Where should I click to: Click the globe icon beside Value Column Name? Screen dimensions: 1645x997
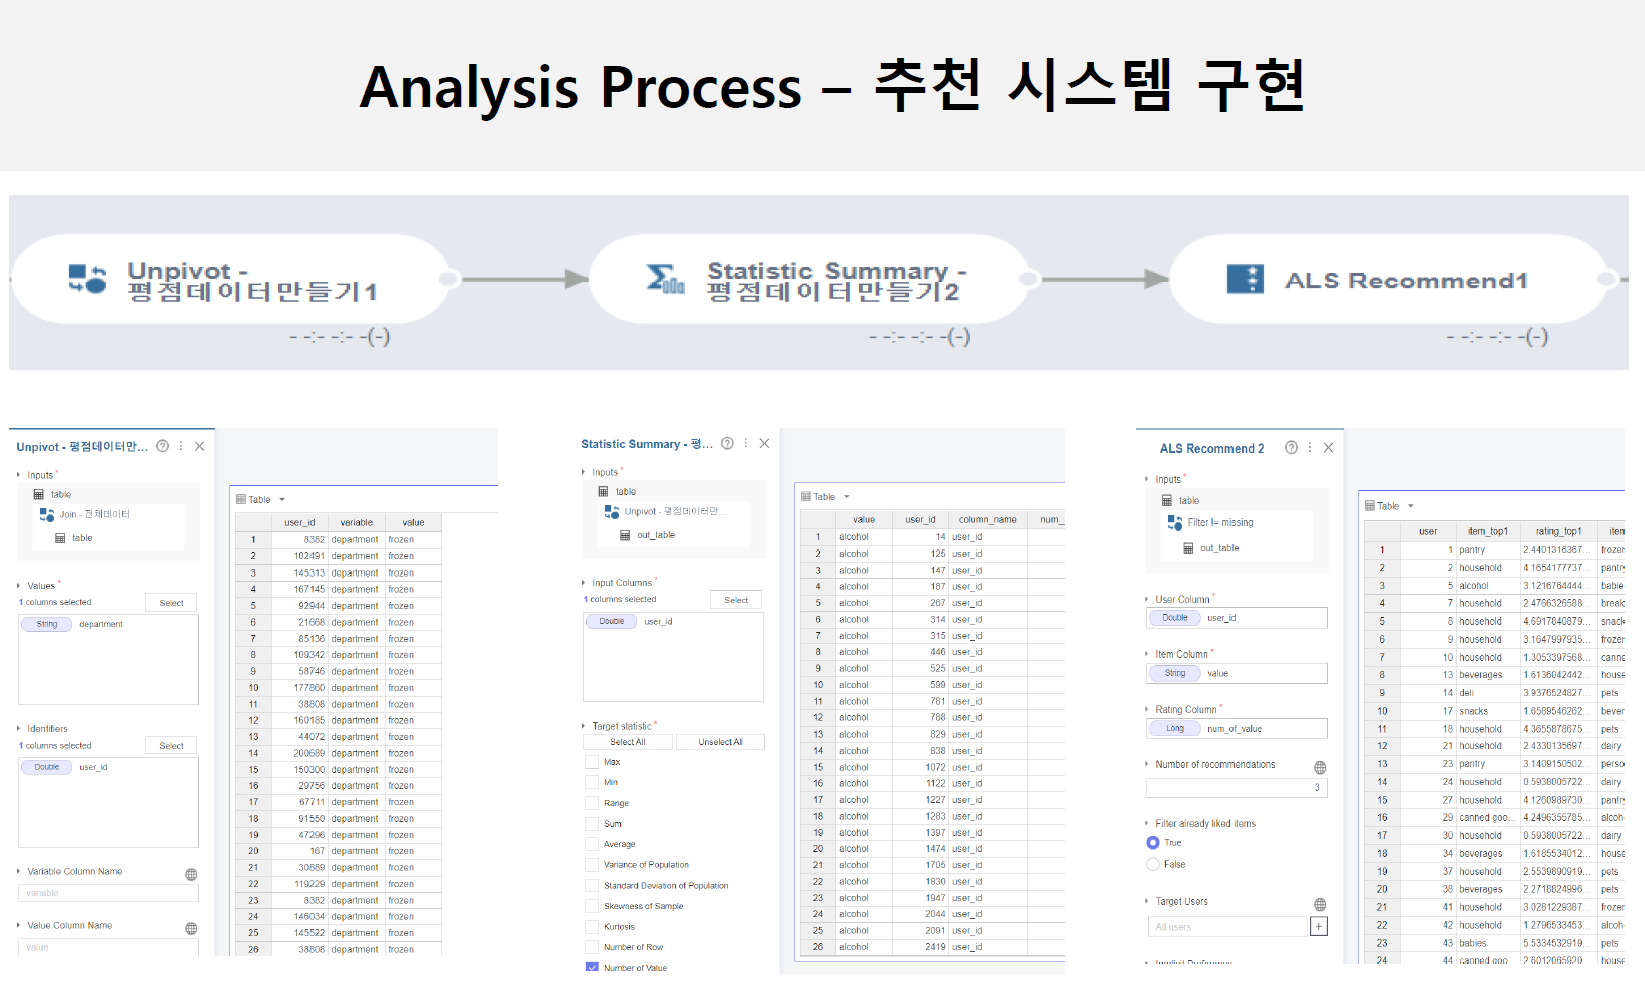click(x=191, y=928)
